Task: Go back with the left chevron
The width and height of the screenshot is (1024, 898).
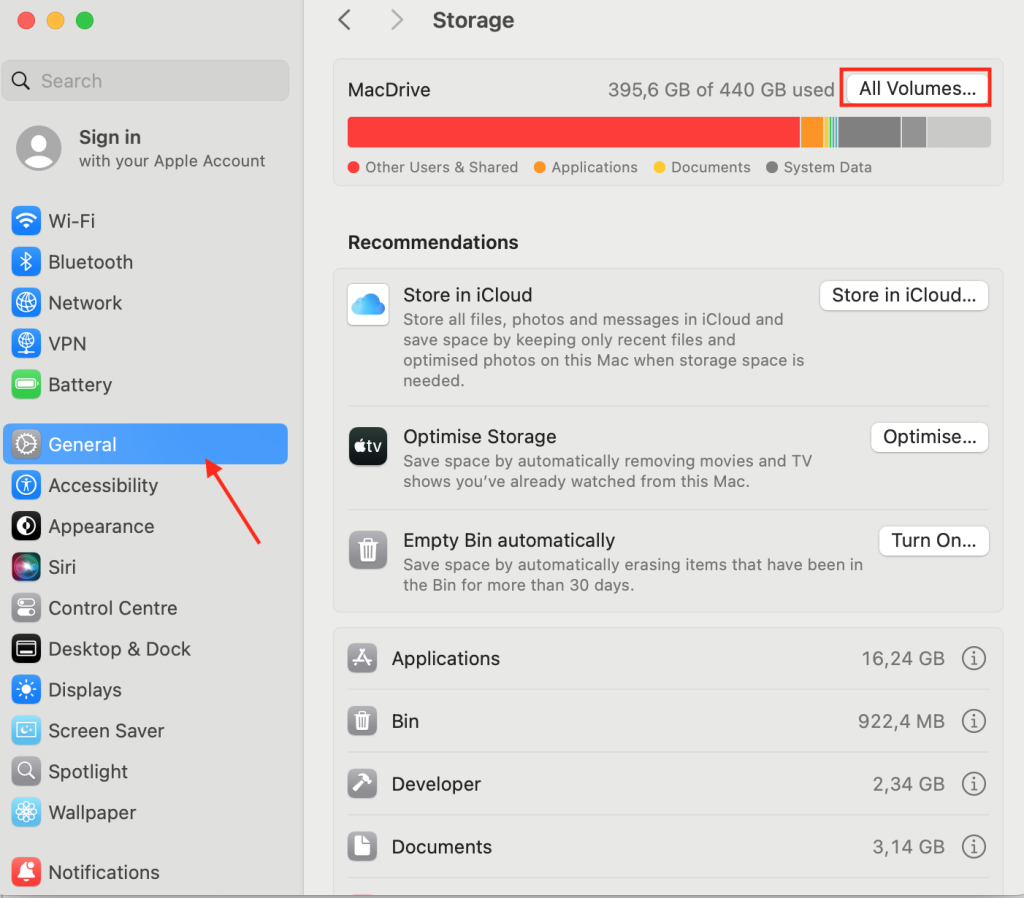Action: pyautogui.click(x=345, y=20)
